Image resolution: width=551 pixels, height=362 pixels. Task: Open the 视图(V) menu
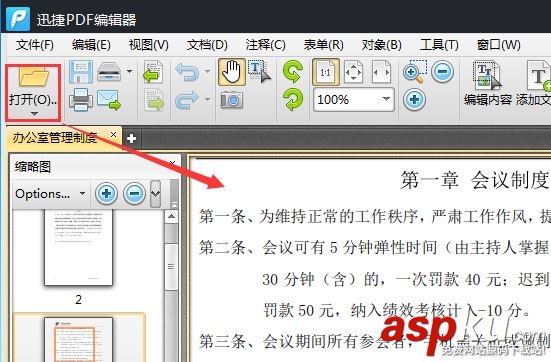click(x=149, y=45)
